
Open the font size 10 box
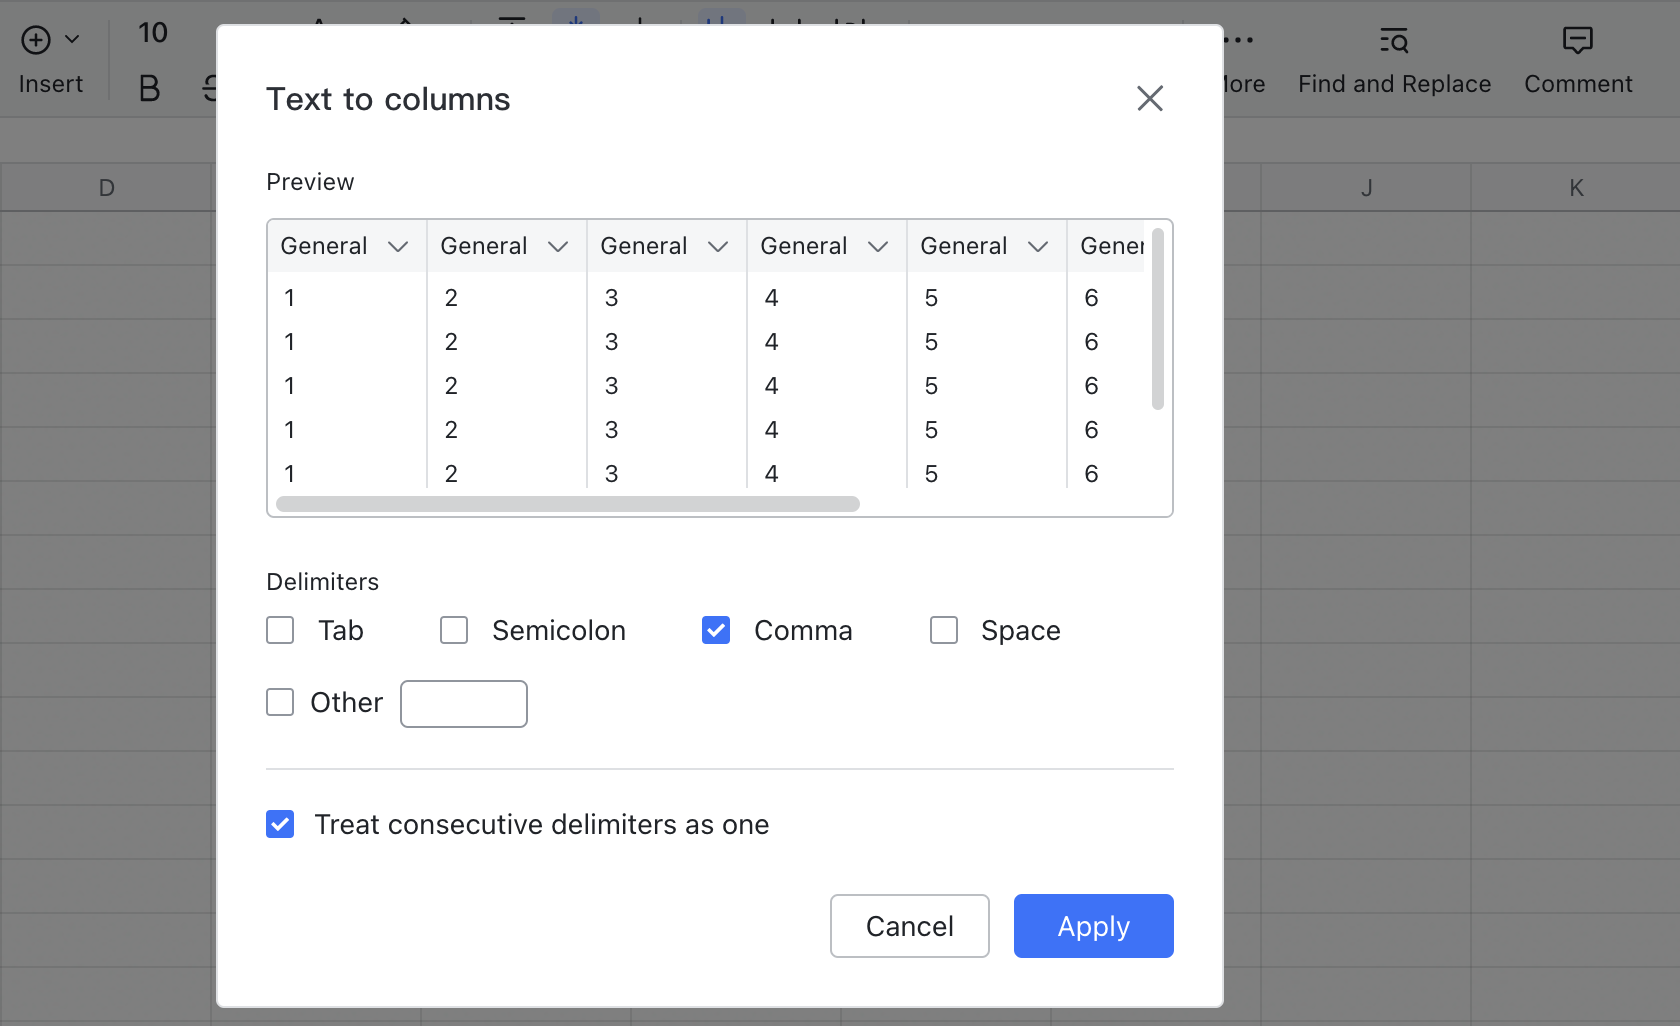(153, 33)
